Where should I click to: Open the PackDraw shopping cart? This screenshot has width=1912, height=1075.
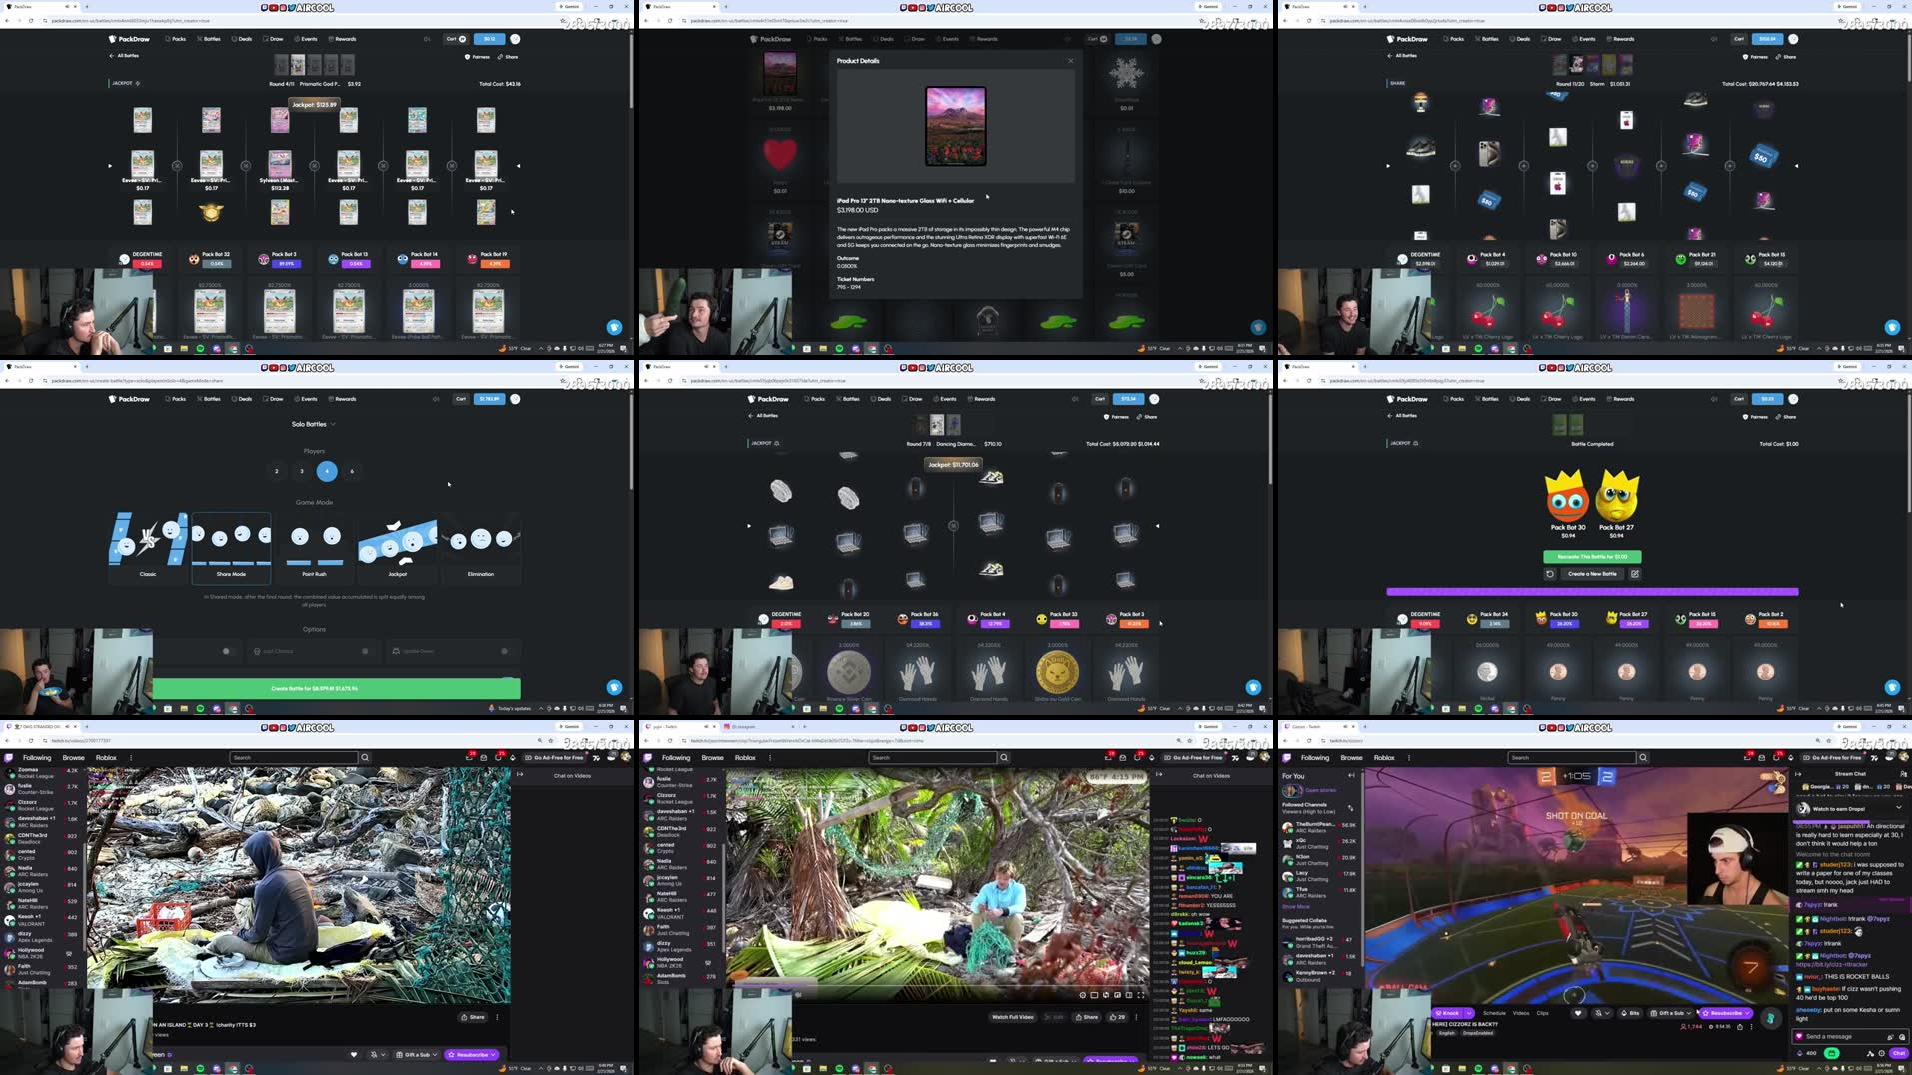(456, 39)
